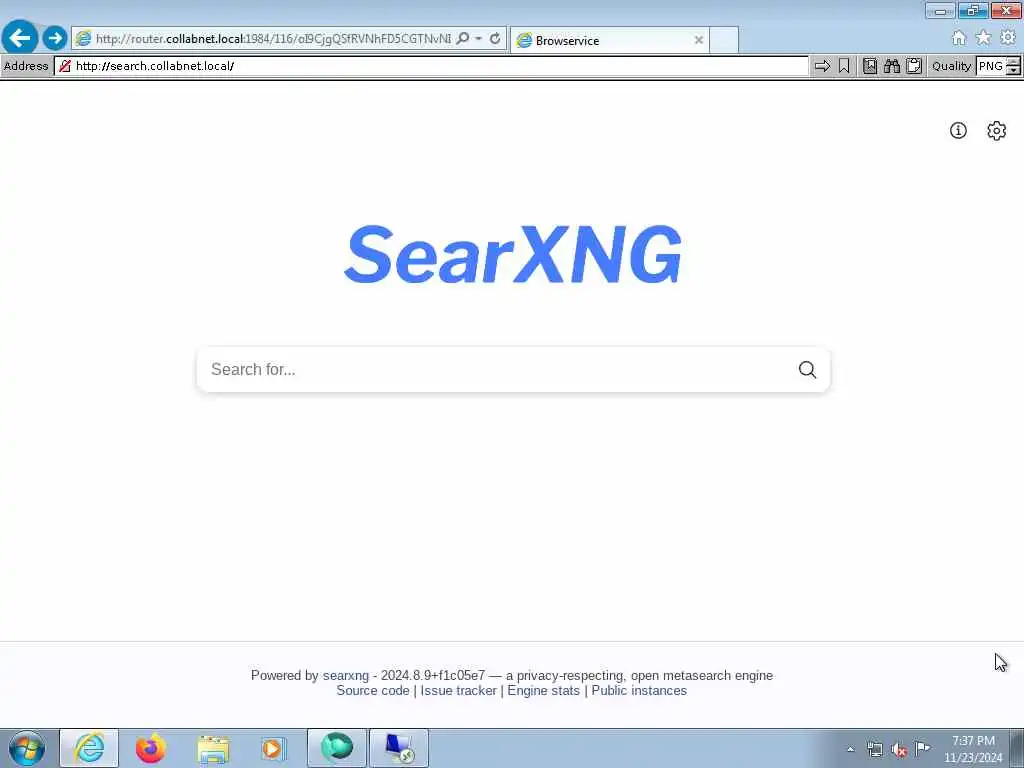Open IE tools gear menu
The width and height of the screenshot is (1024, 768).
click(x=1008, y=38)
